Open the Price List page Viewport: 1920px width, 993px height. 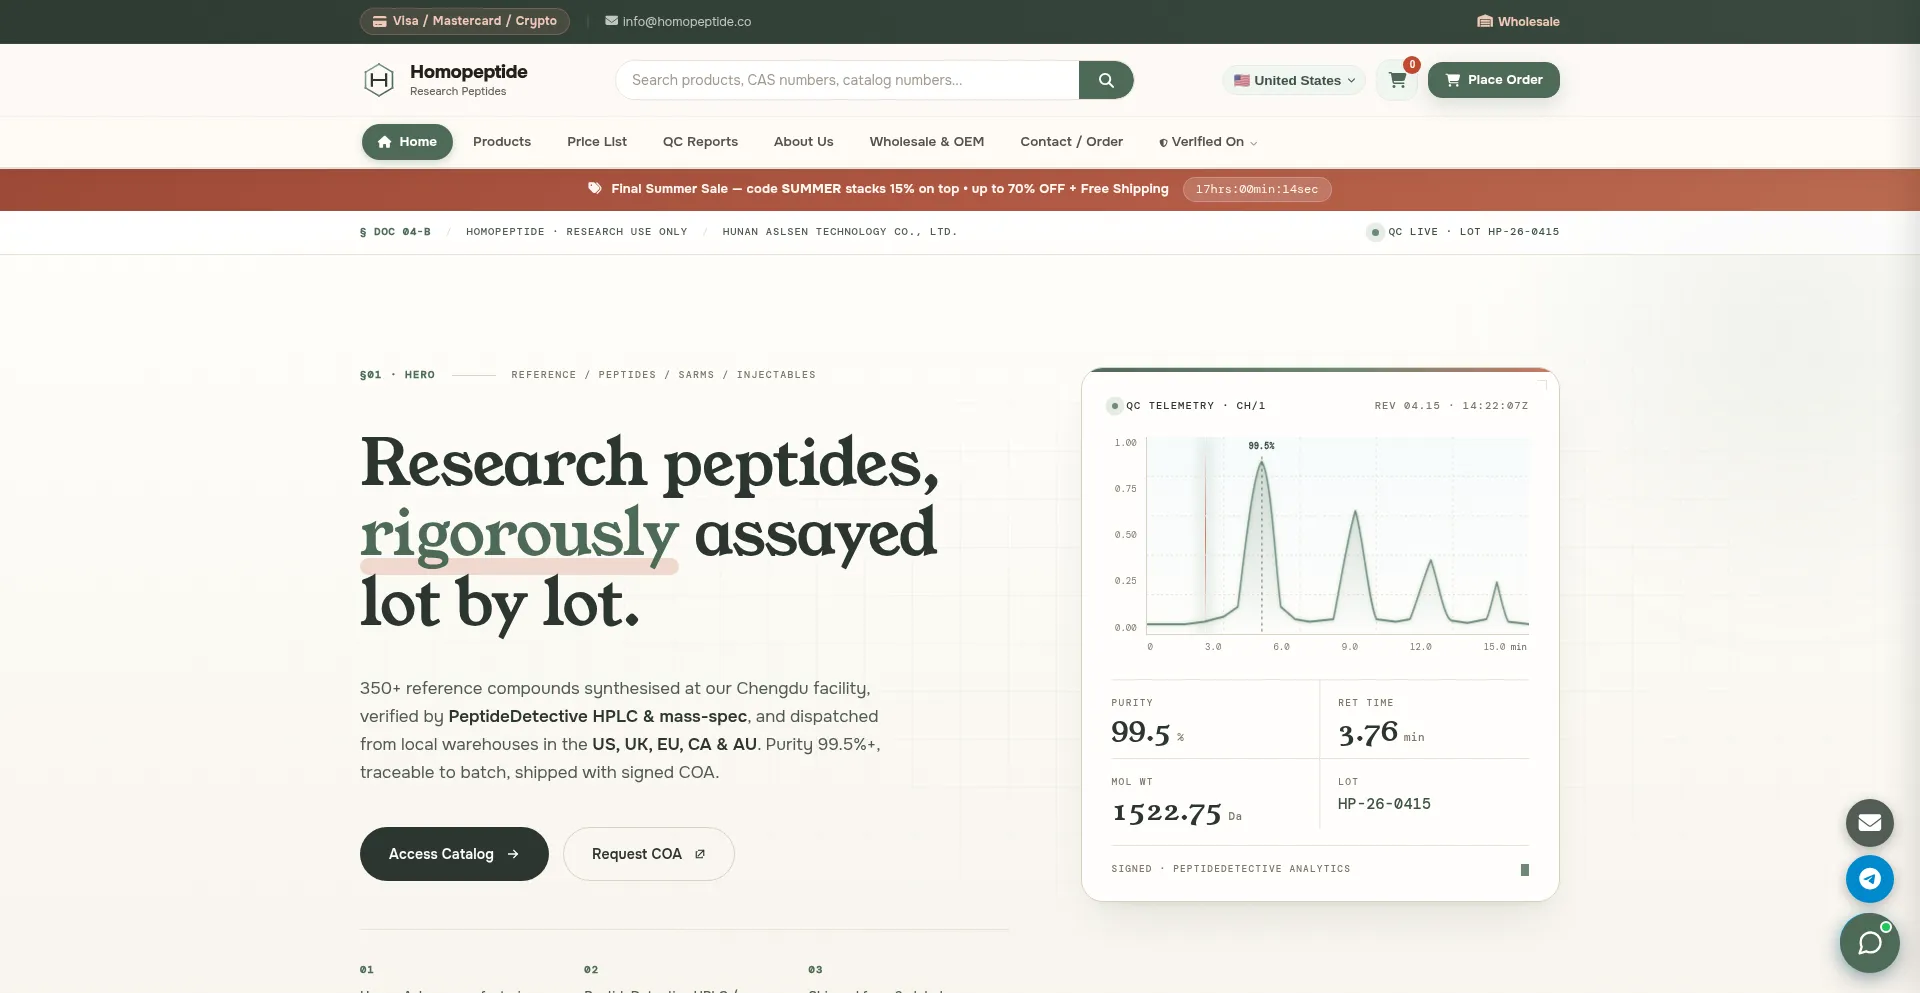(597, 142)
